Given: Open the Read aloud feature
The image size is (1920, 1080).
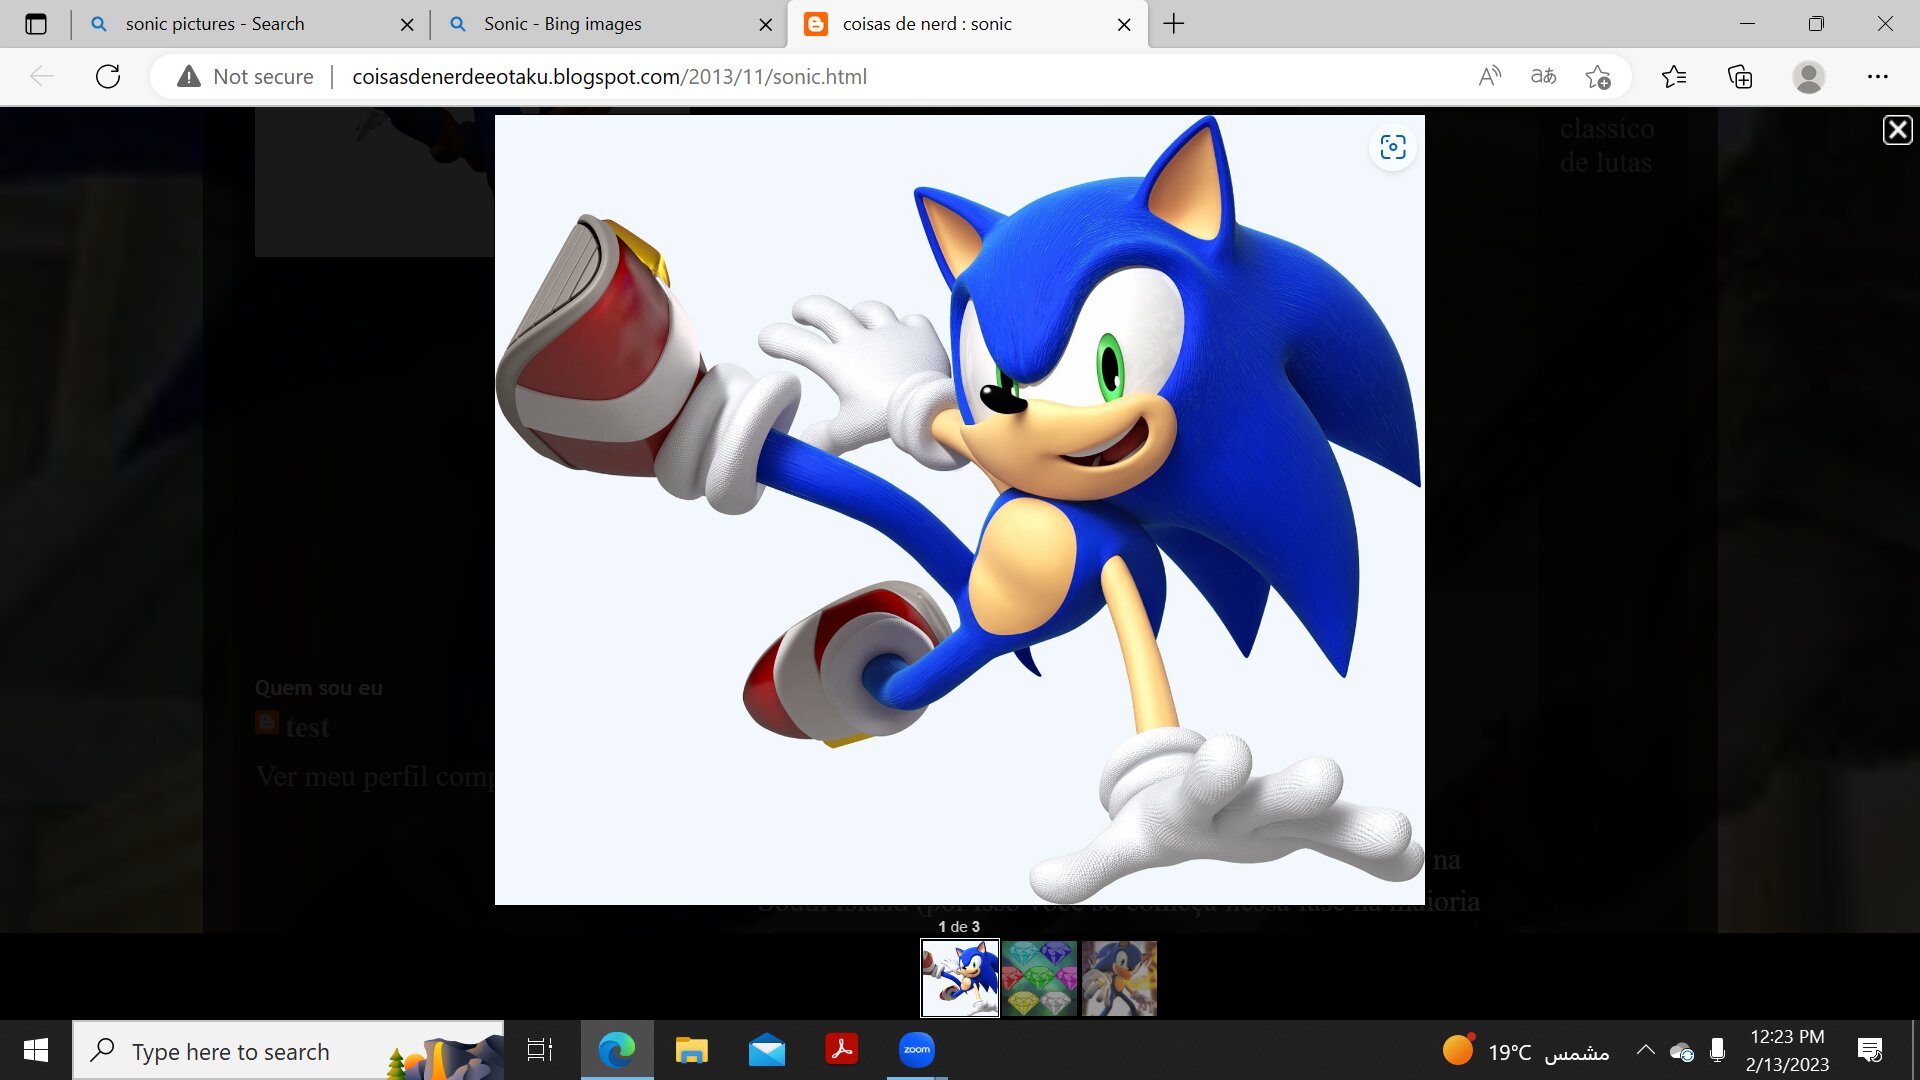Looking at the screenshot, I should [1489, 76].
